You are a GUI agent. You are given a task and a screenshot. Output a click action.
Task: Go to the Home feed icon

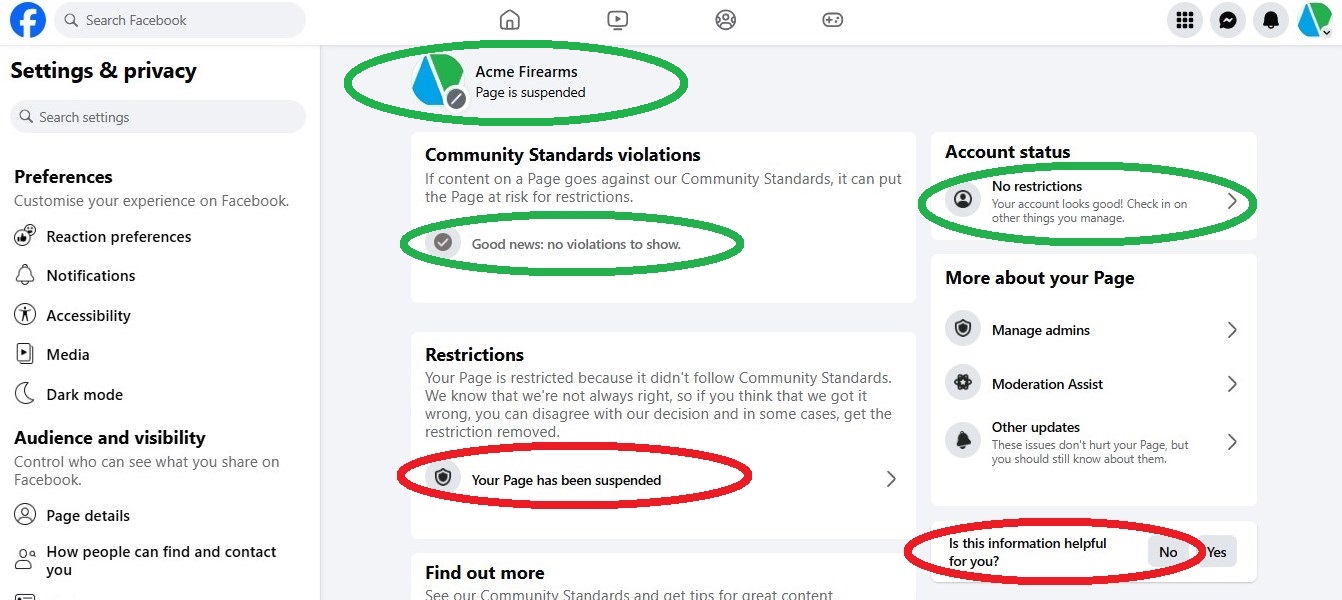pyautogui.click(x=510, y=20)
